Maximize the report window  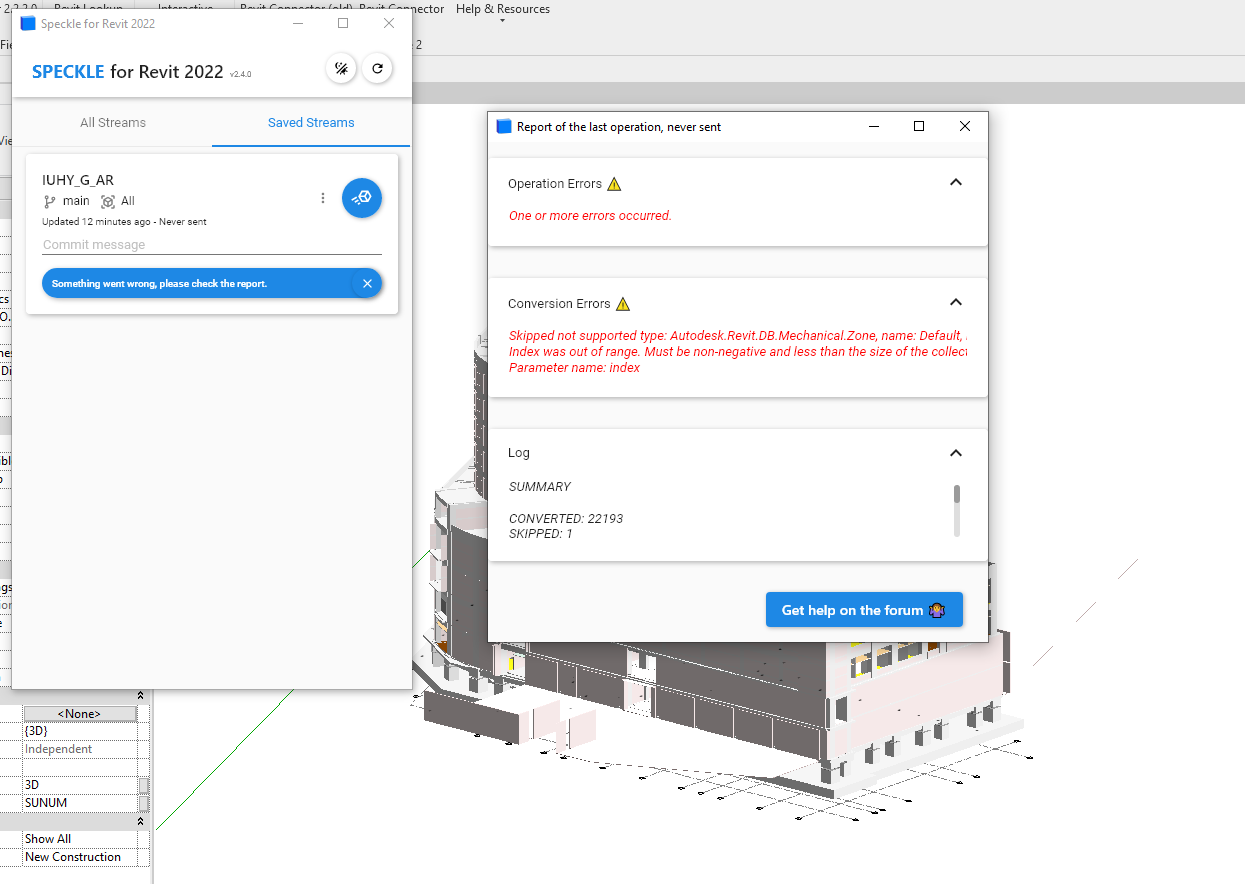pyautogui.click(x=919, y=126)
